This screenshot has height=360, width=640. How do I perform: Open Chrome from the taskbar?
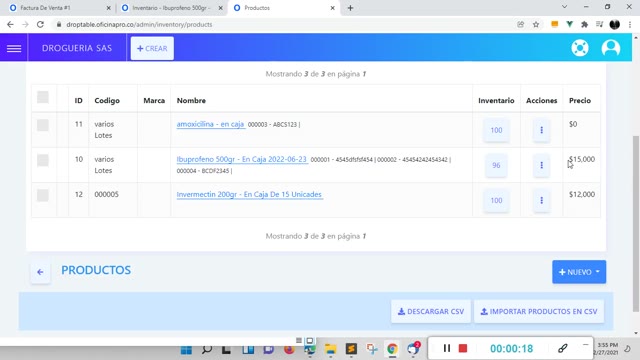pos(392,349)
